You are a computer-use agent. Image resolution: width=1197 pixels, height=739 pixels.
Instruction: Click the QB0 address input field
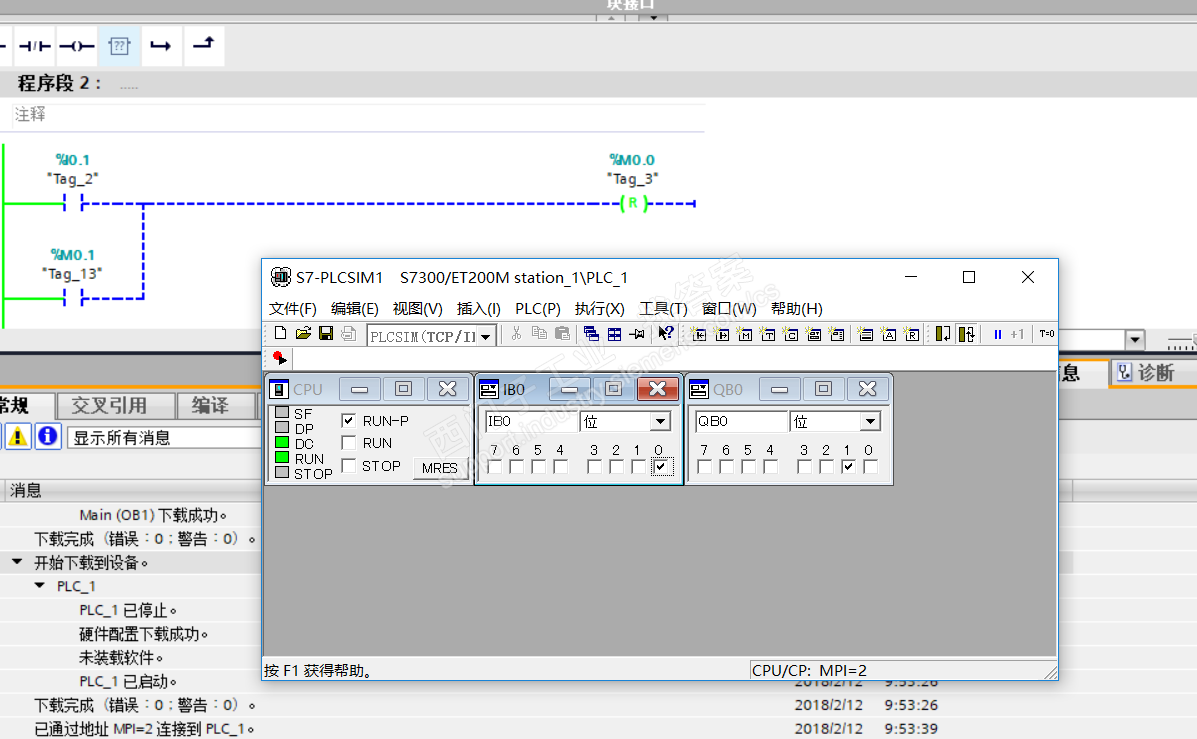[740, 421]
